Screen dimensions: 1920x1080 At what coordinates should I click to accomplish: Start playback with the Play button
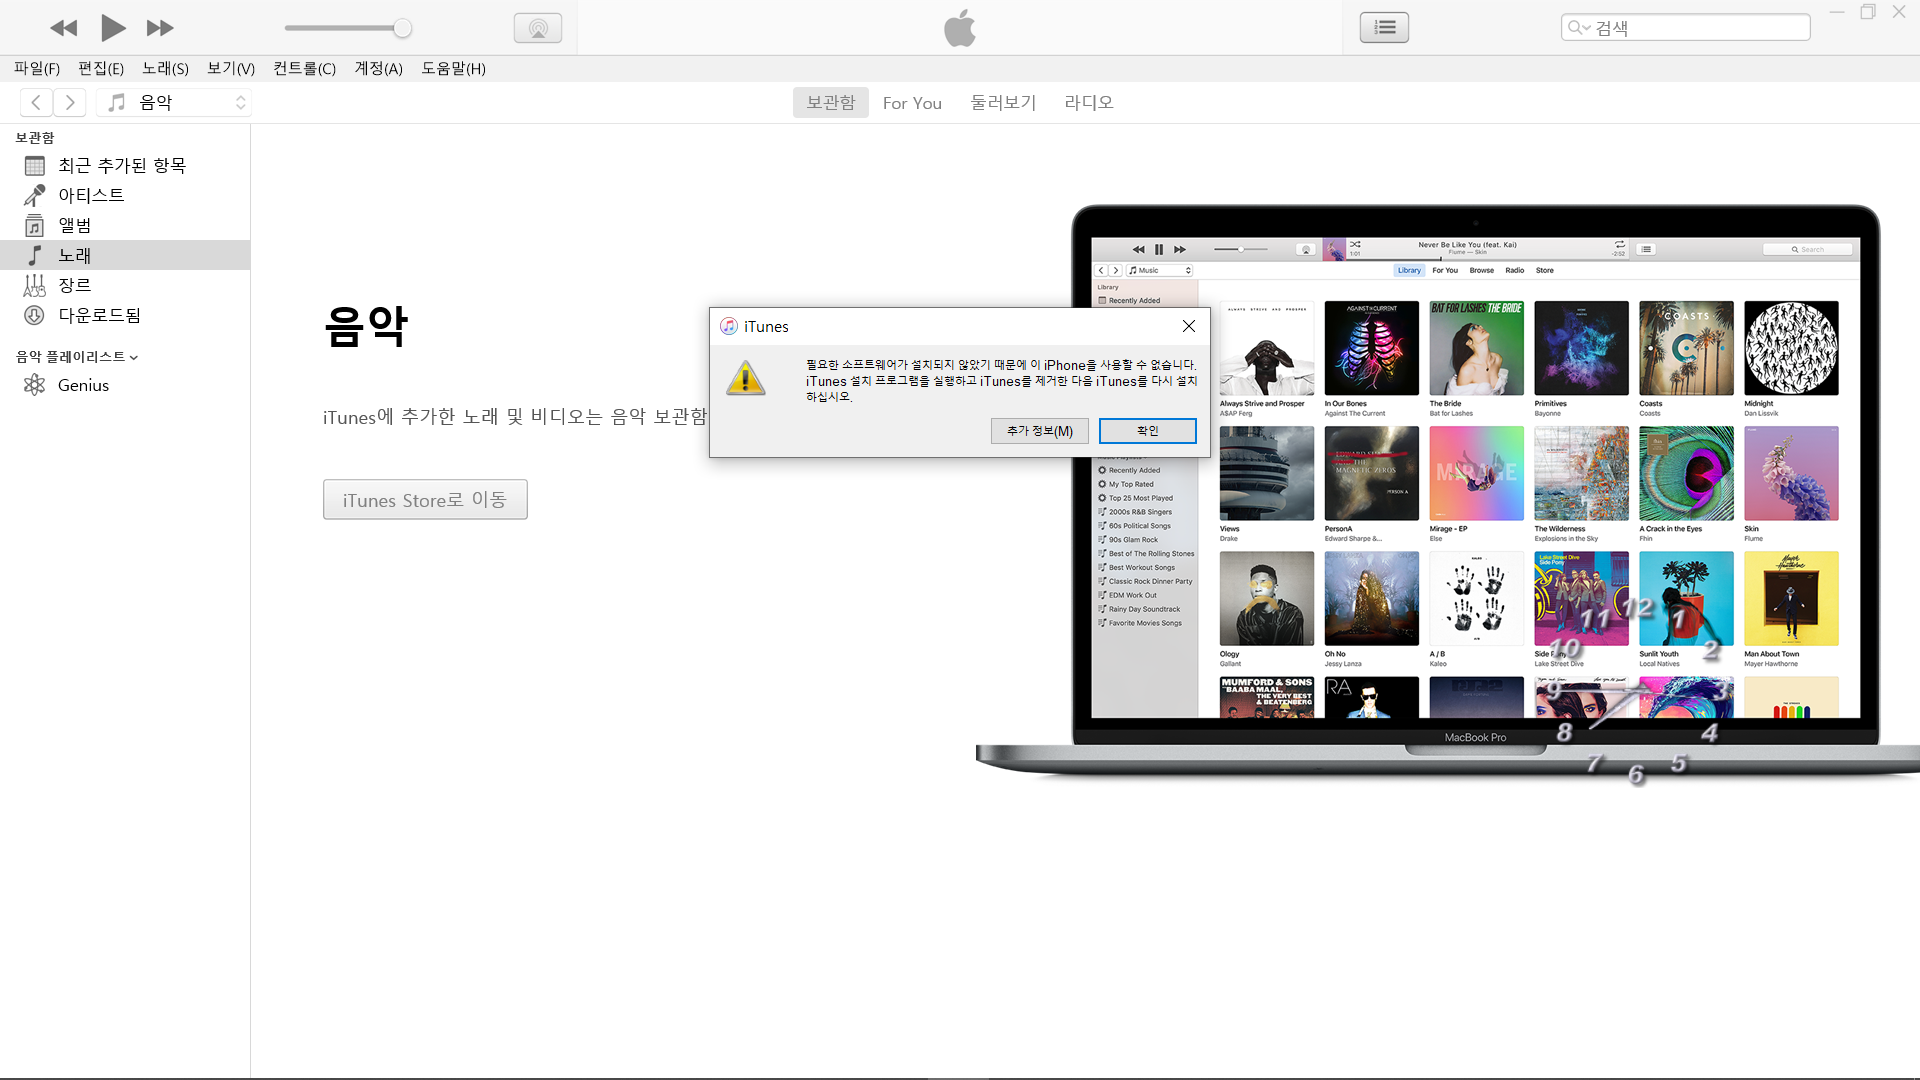pos(113,28)
